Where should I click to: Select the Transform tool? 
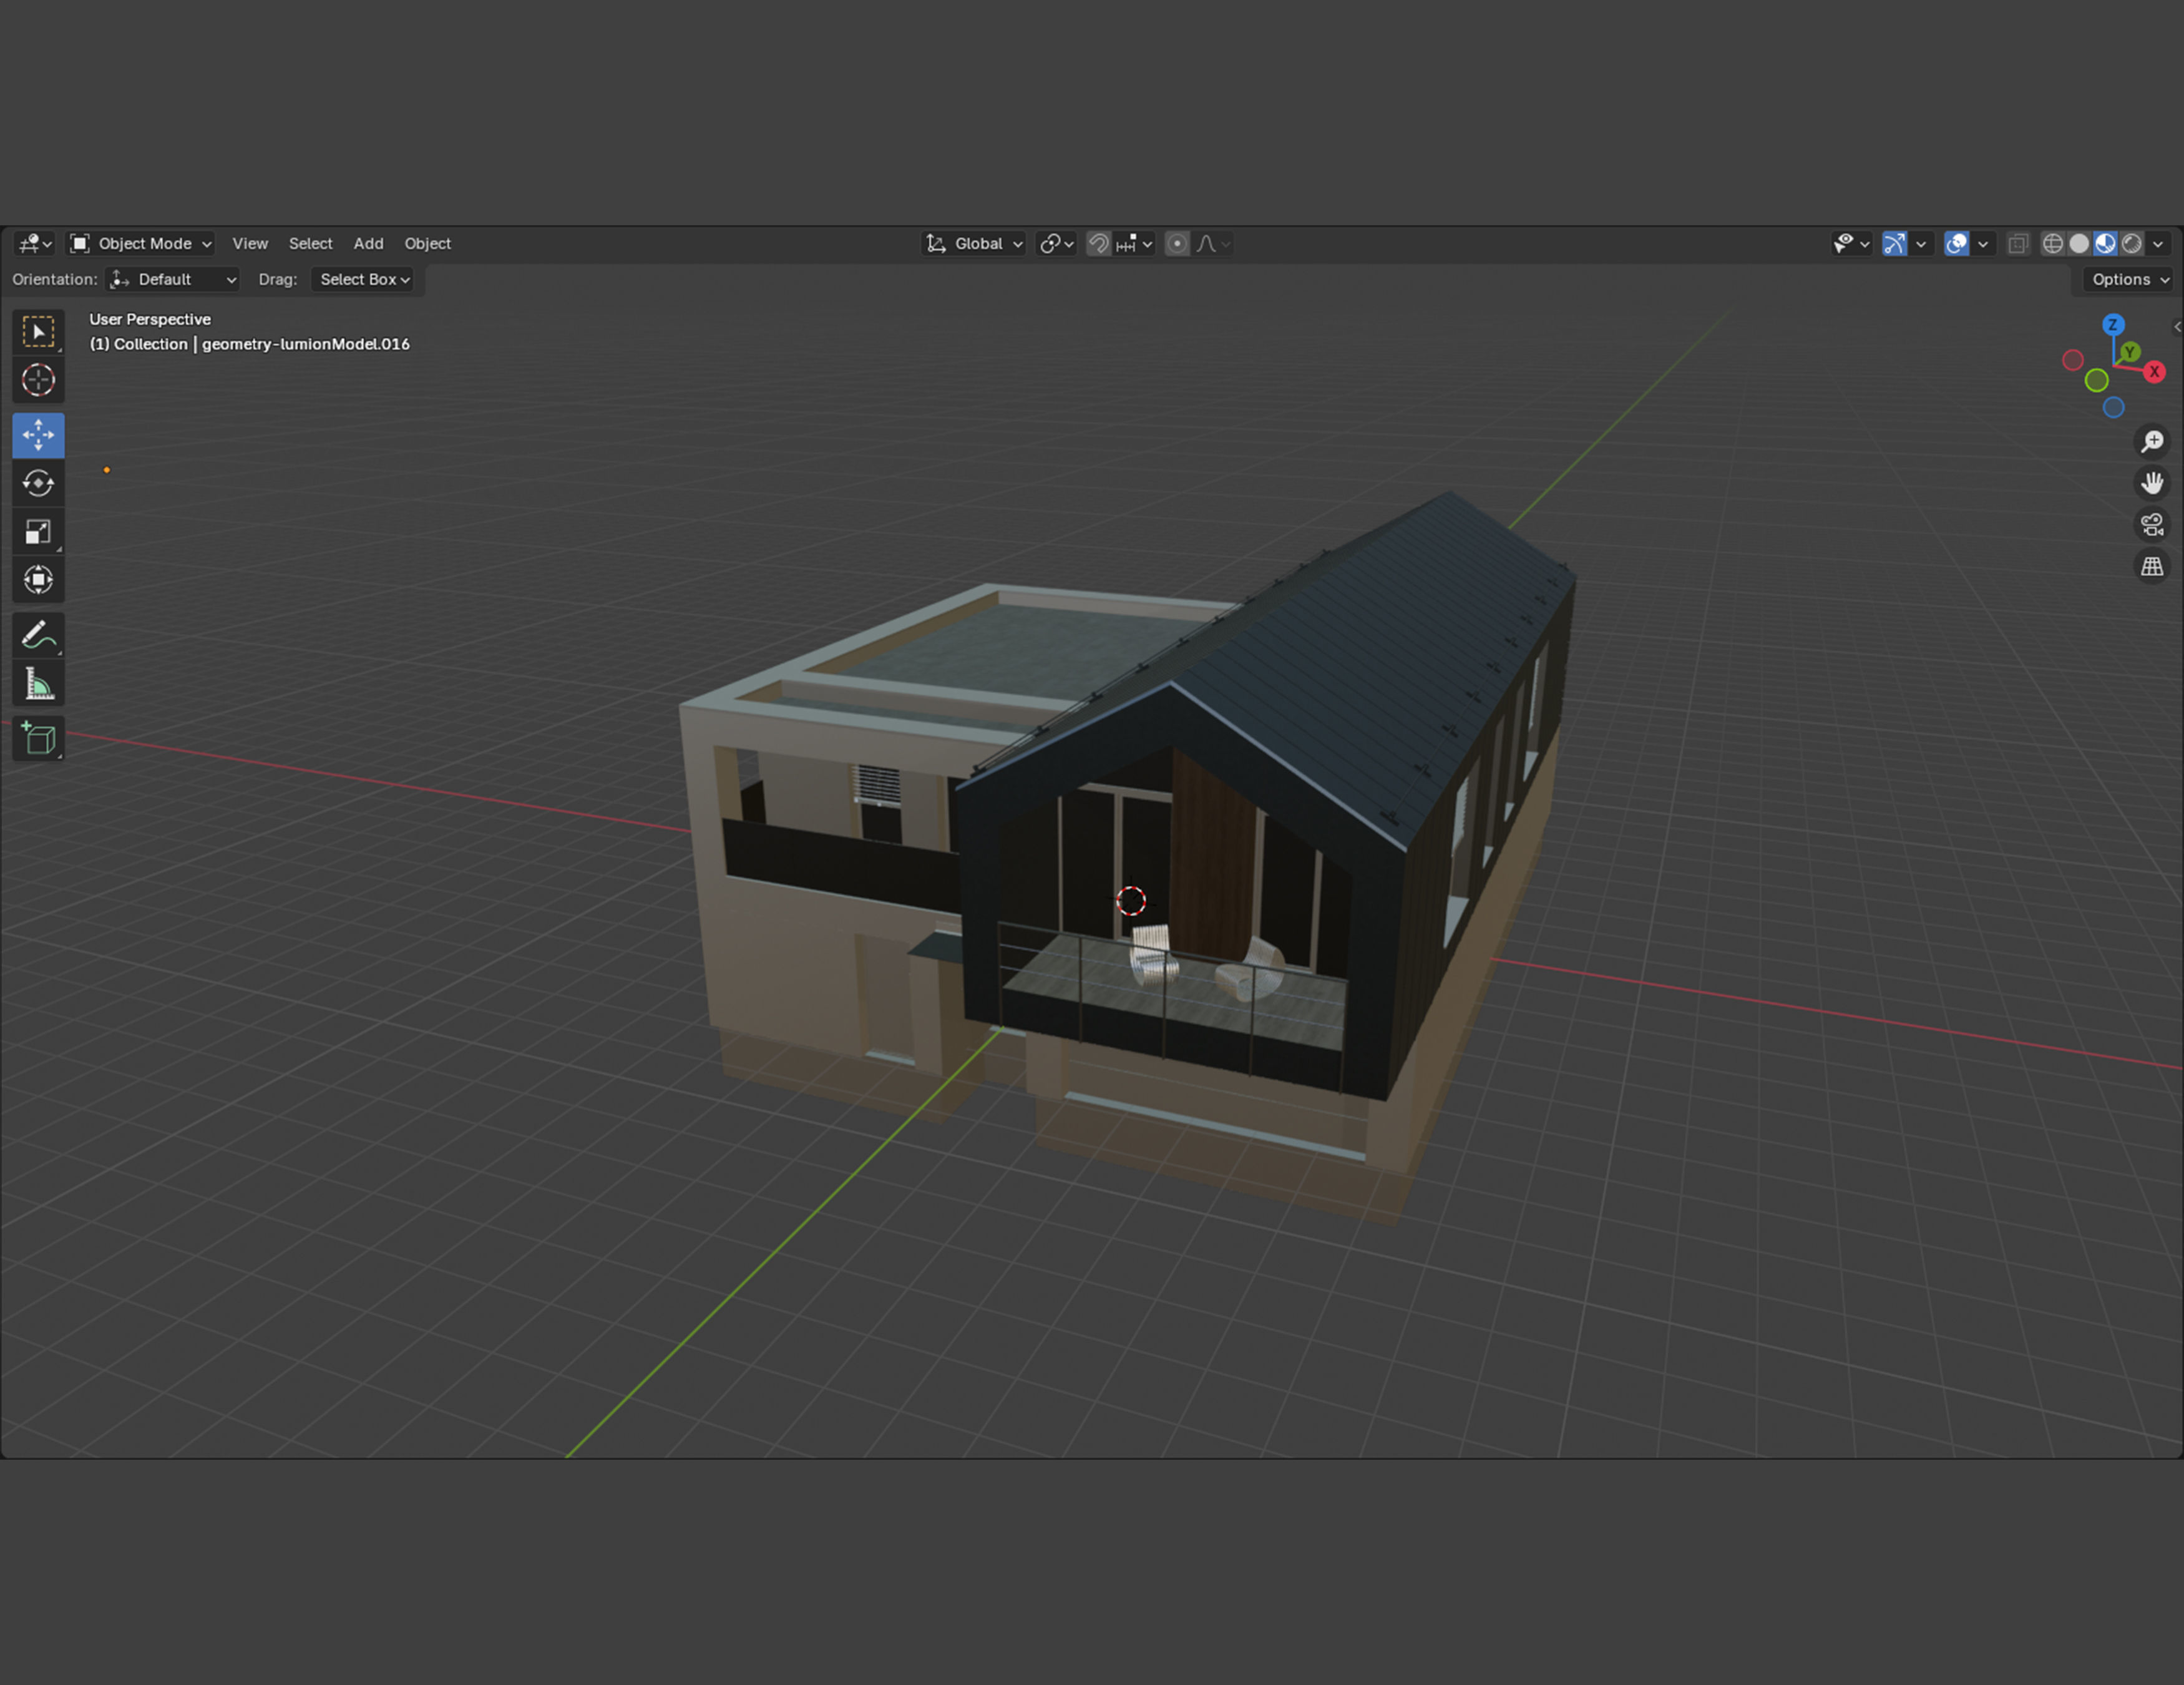(38, 580)
